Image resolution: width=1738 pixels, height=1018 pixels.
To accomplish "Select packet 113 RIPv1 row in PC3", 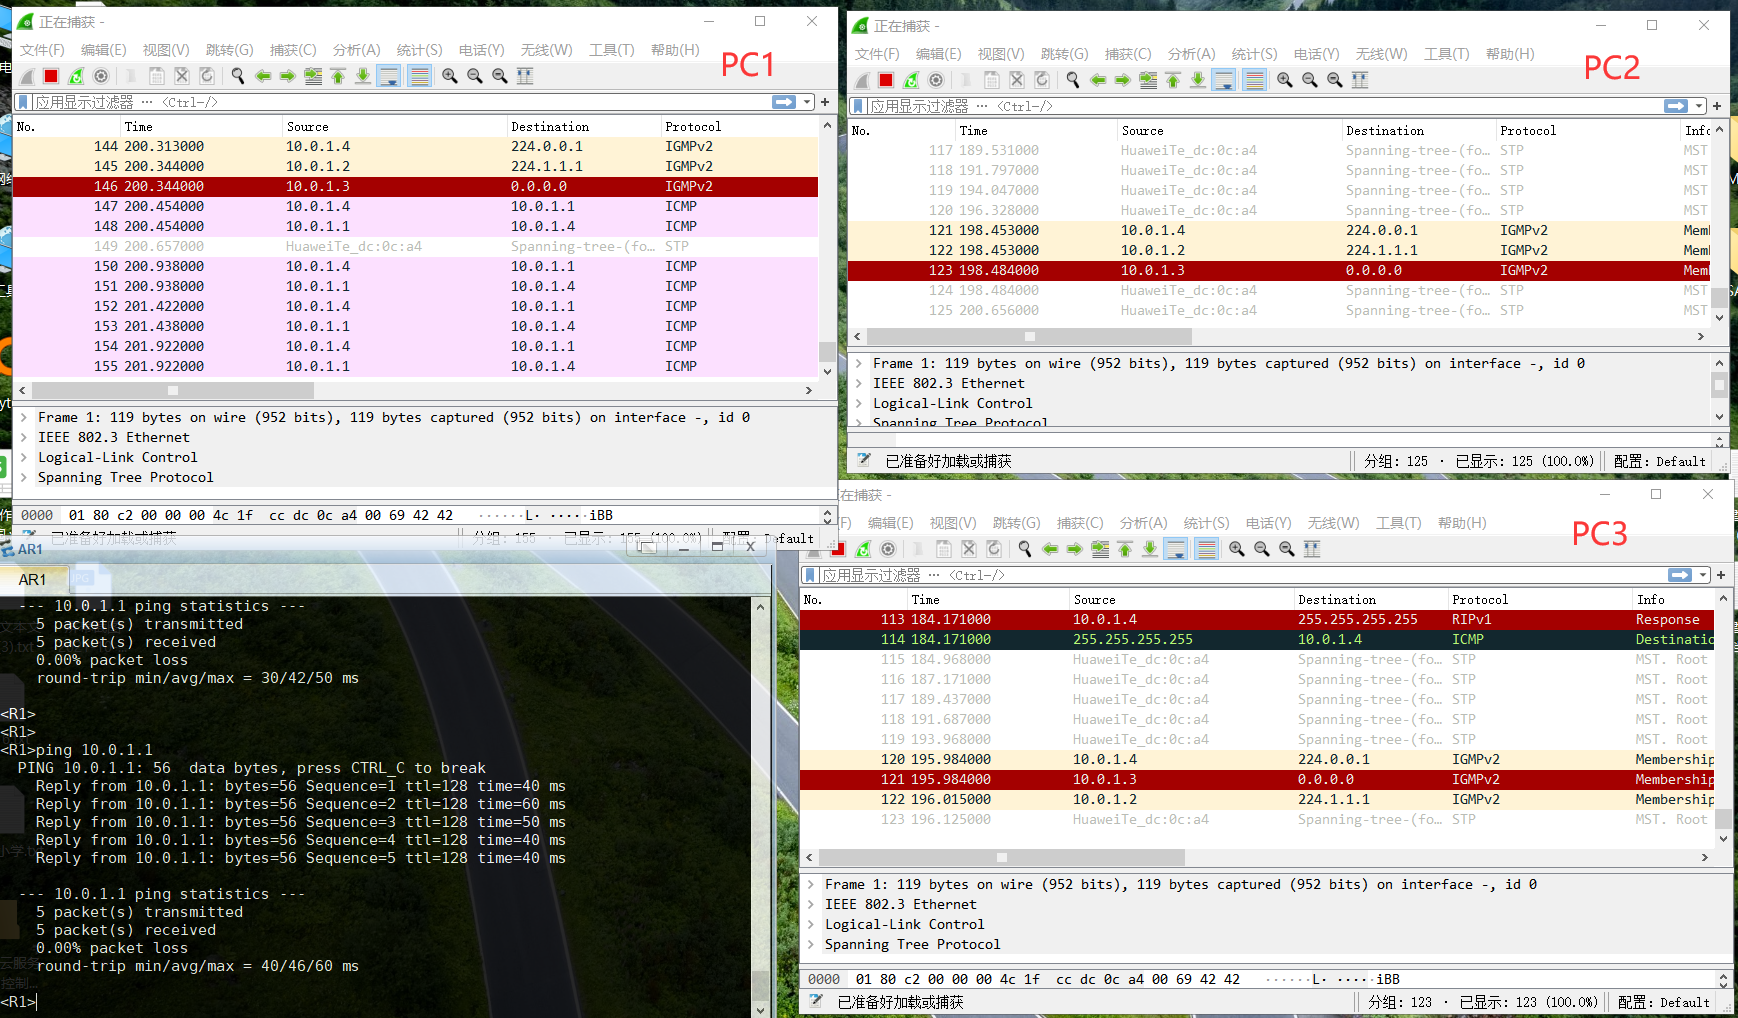I will (x=1257, y=619).
